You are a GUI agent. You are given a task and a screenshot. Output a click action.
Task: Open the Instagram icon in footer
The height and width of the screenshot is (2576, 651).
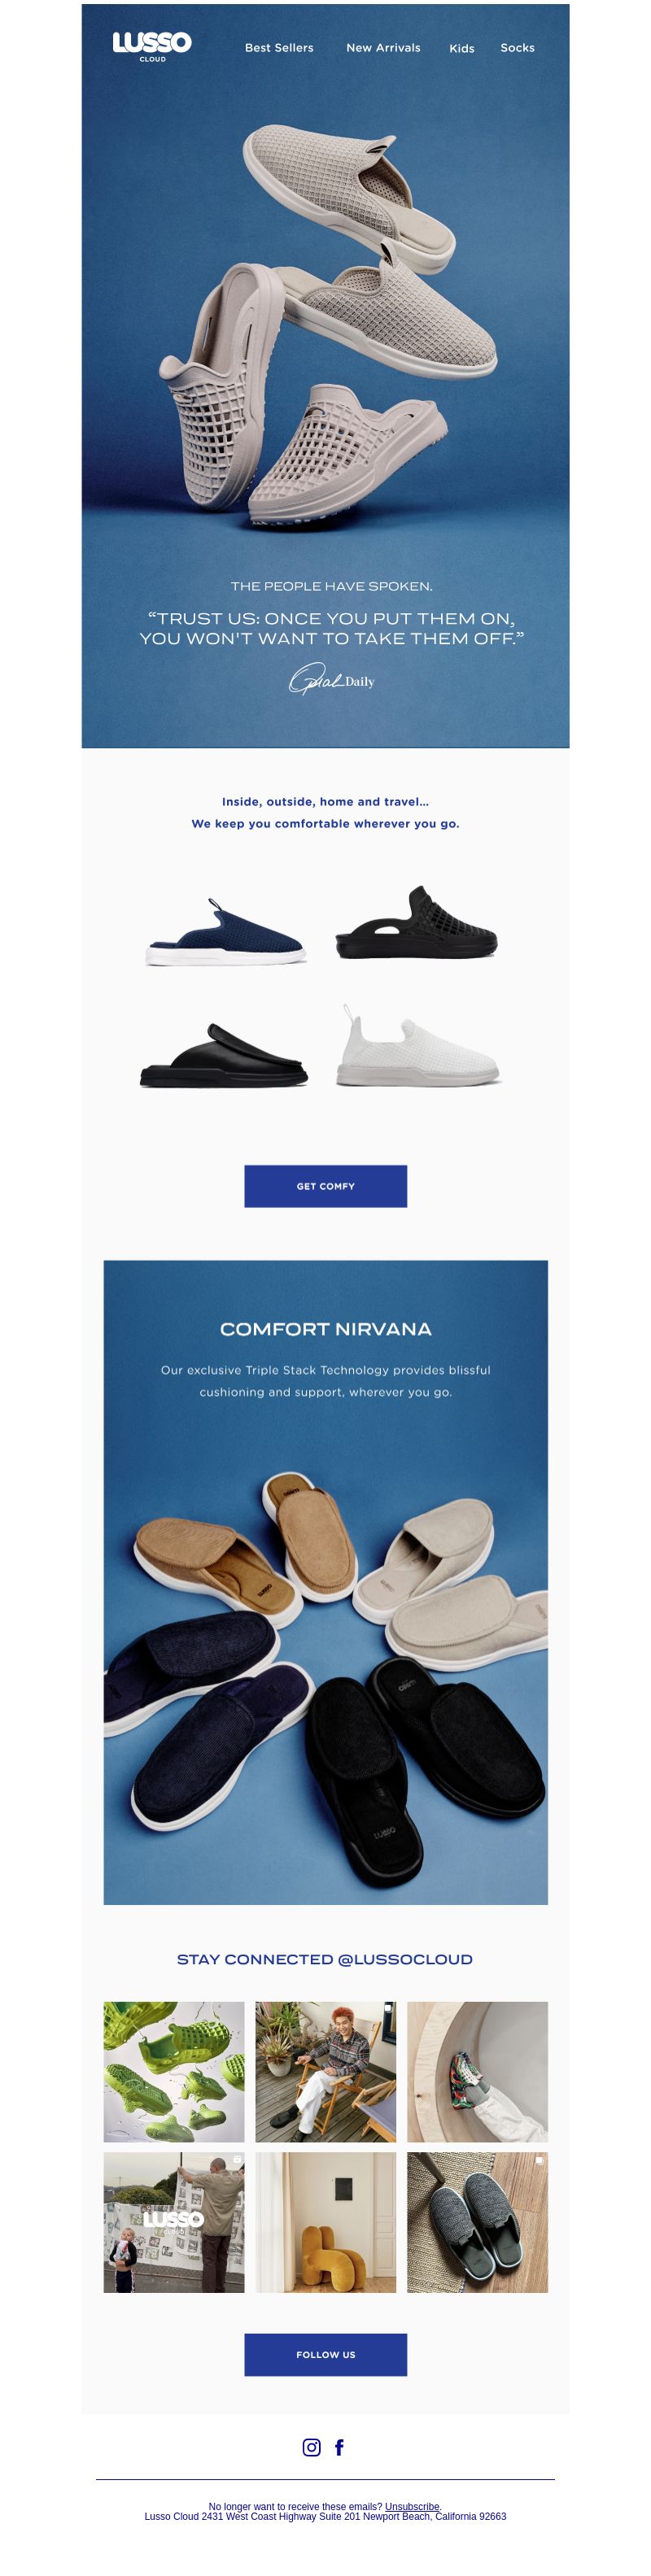click(x=312, y=2447)
